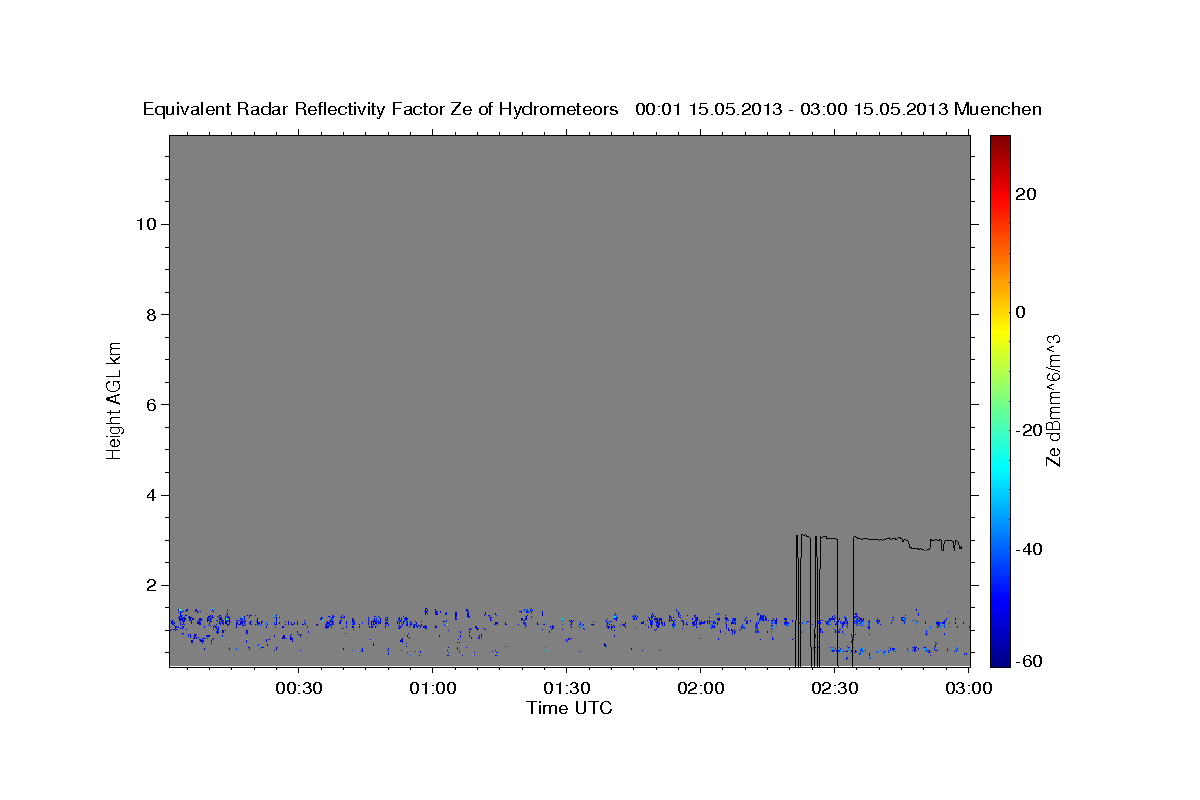Click the time tick label '03:00'
1200x800 pixels.
pos(968,689)
